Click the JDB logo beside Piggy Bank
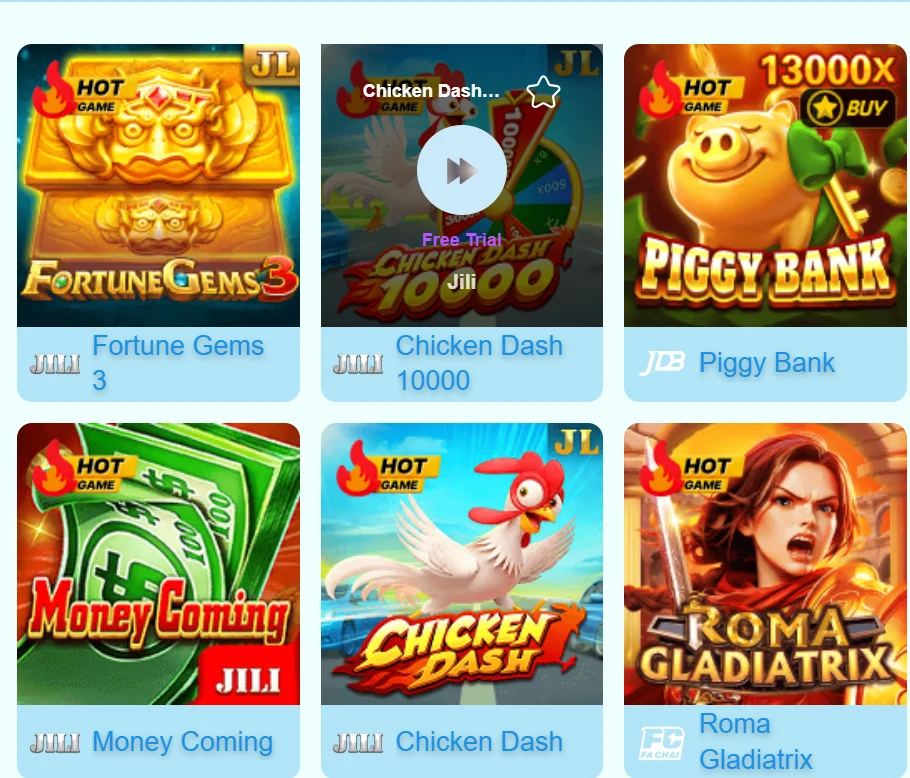The height and width of the screenshot is (778, 910). pos(662,363)
